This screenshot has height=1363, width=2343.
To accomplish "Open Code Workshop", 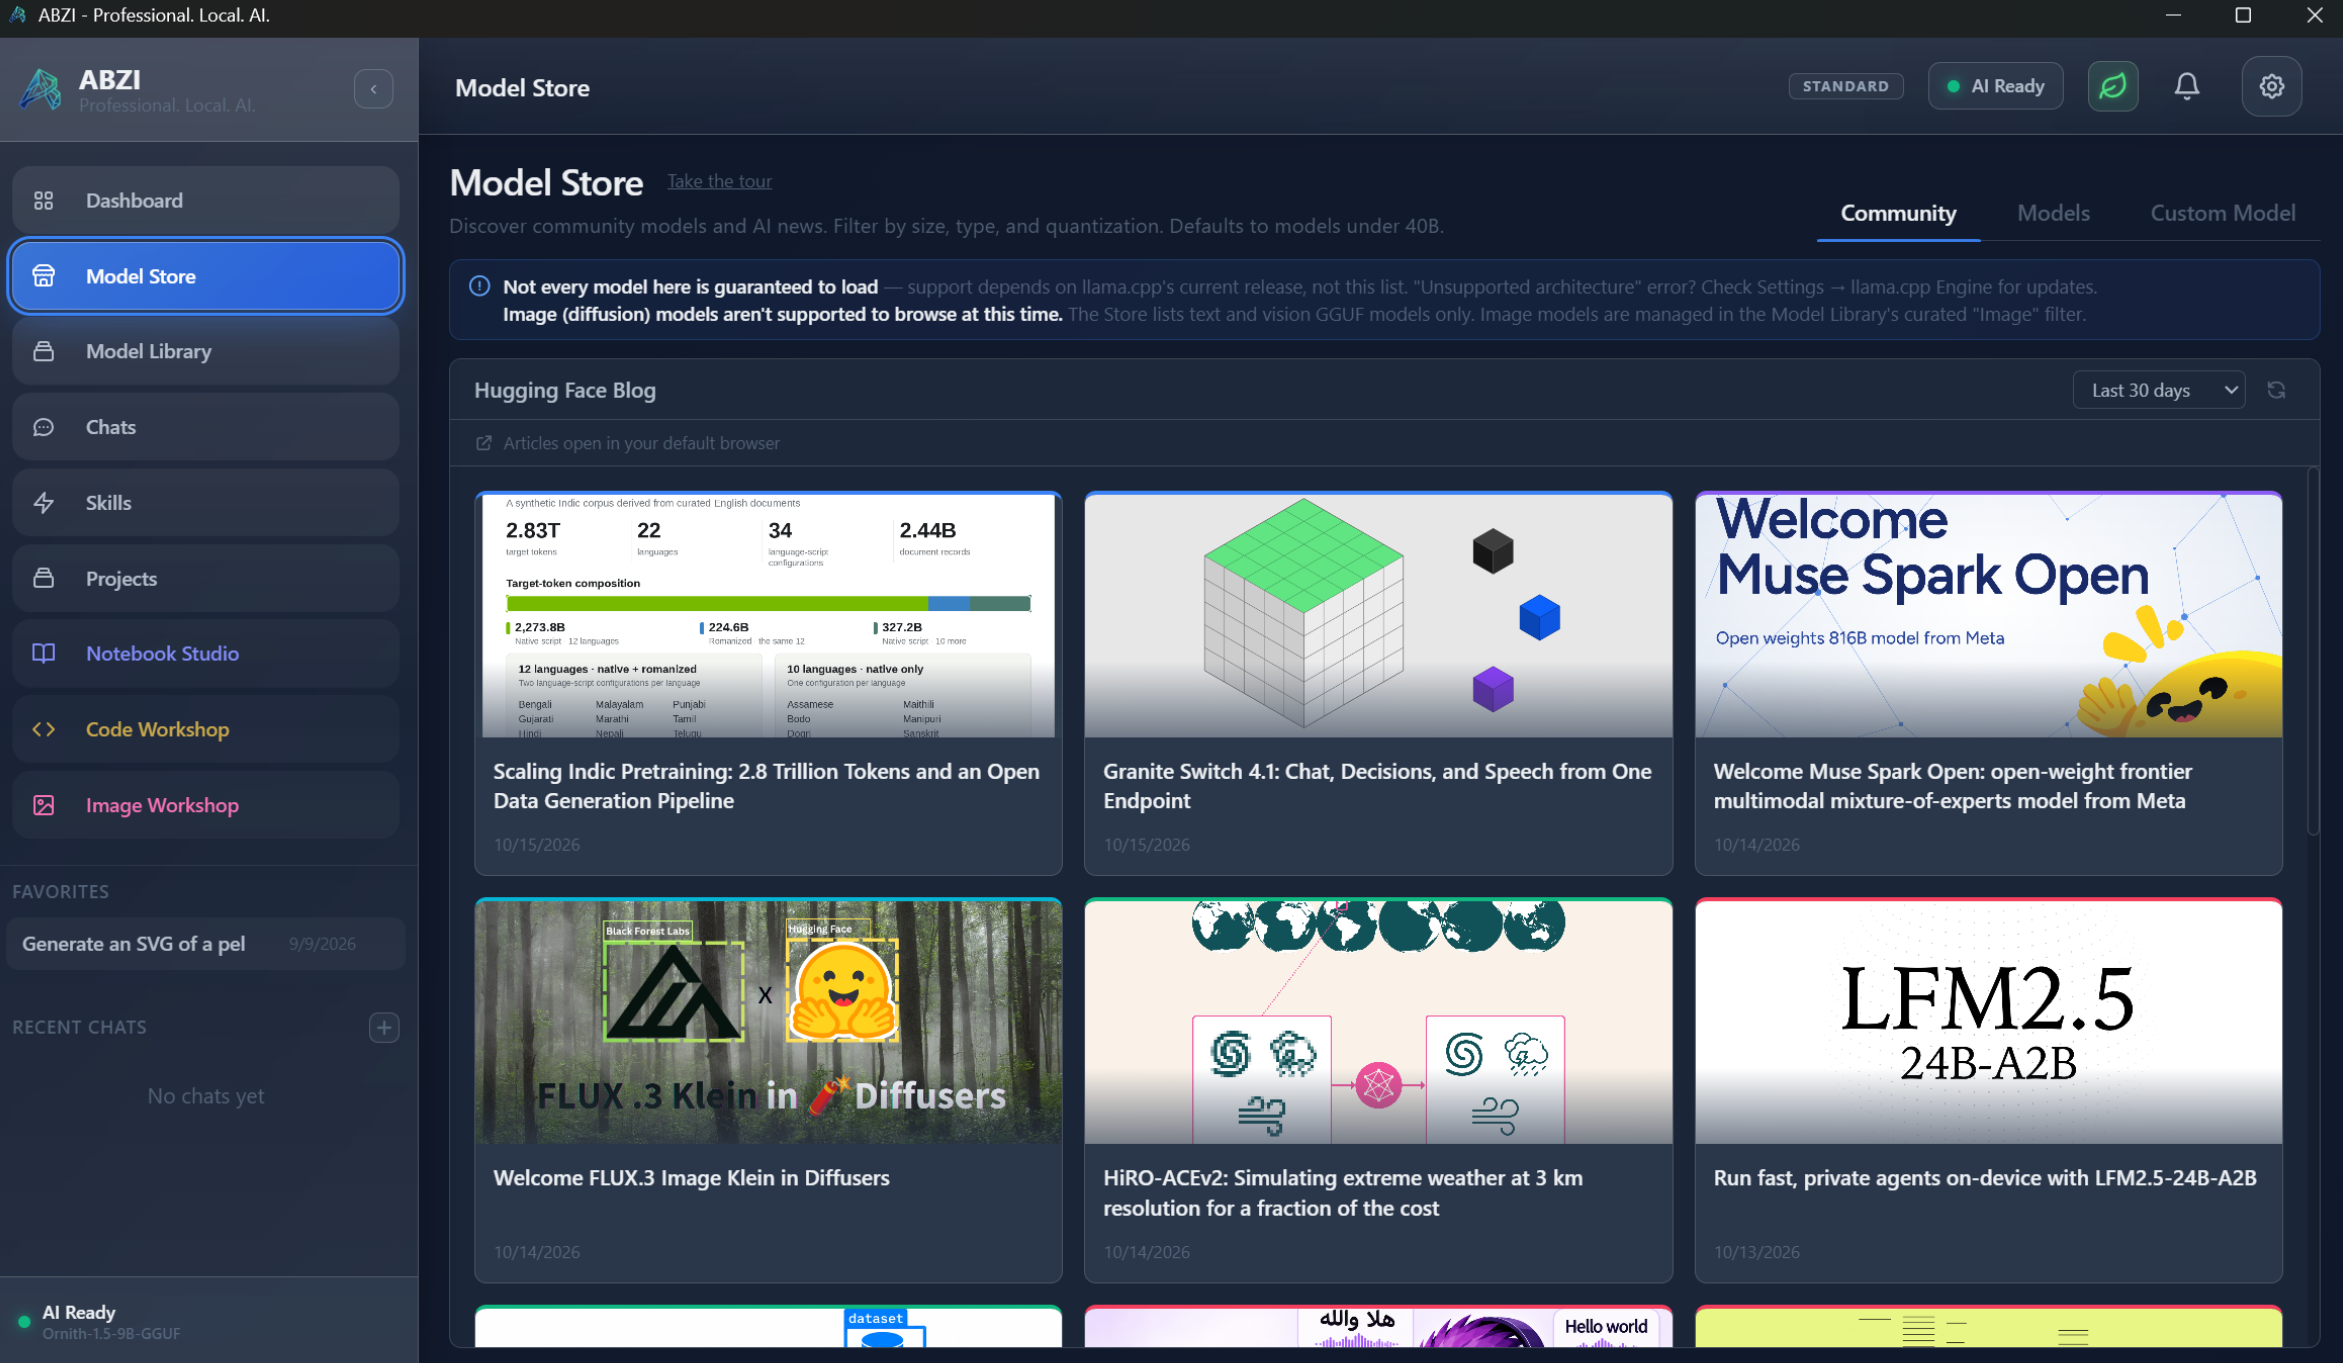I will click(205, 729).
